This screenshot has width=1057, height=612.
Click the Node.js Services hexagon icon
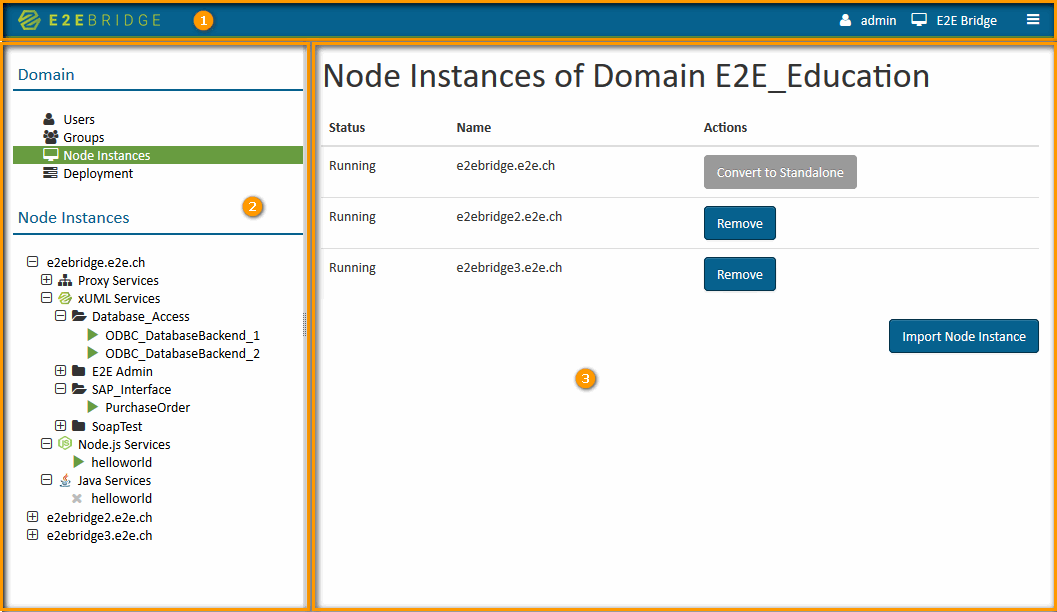coord(65,444)
